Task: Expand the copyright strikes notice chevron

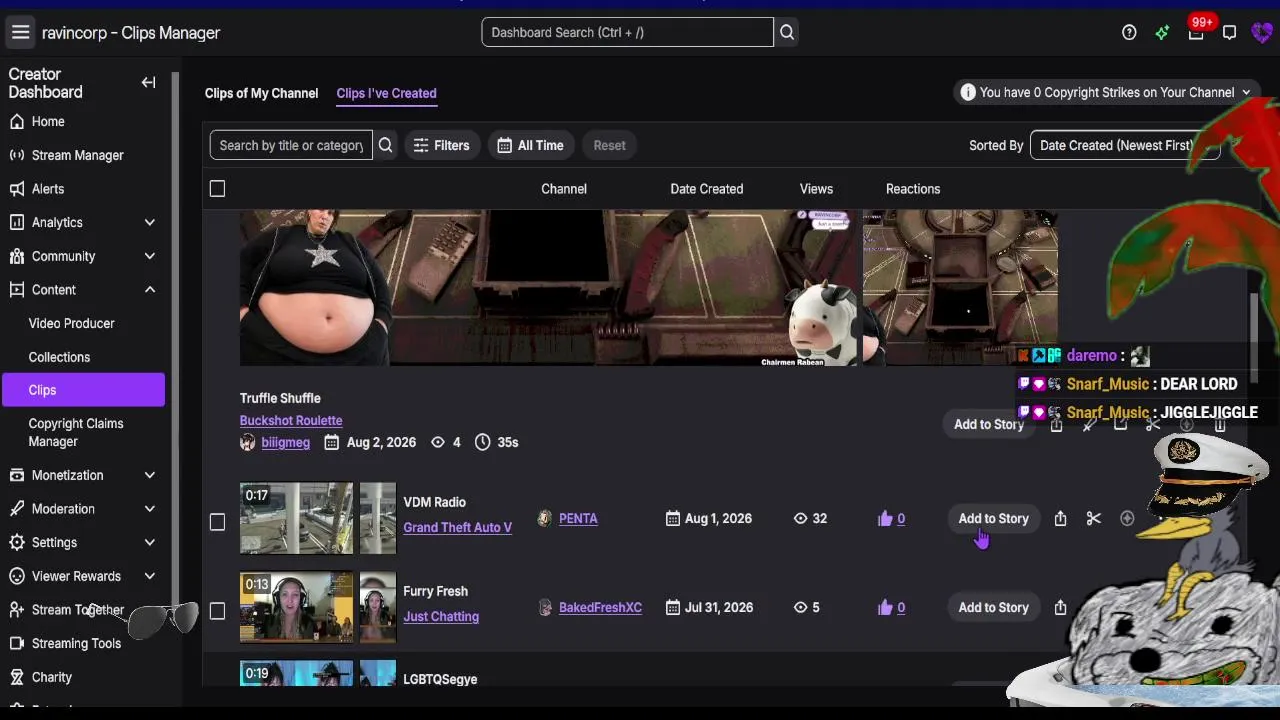Action: point(1246,92)
